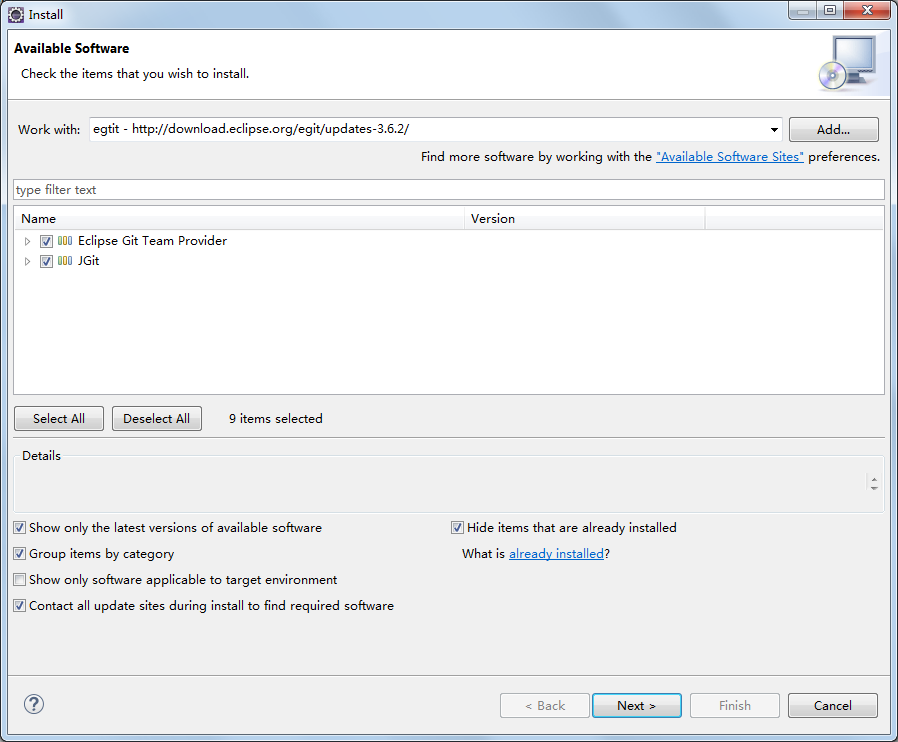Click the Details scroll up arrow
Image resolution: width=898 pixels, height=742 pixels.
[874, 479]
